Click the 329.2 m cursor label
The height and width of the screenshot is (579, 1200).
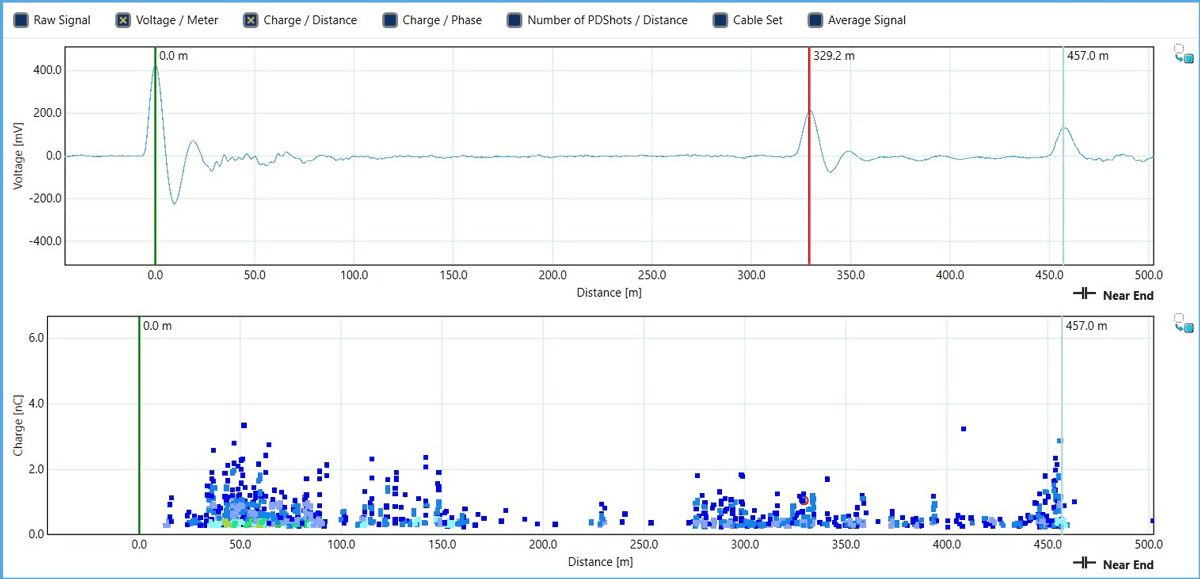point(833,57)
